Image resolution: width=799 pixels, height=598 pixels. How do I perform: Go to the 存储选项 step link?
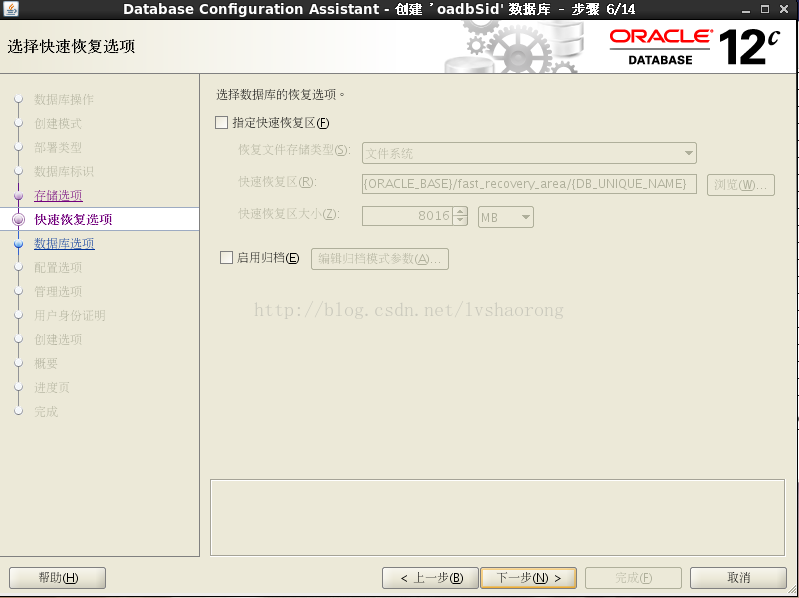[x=58, y=196]
